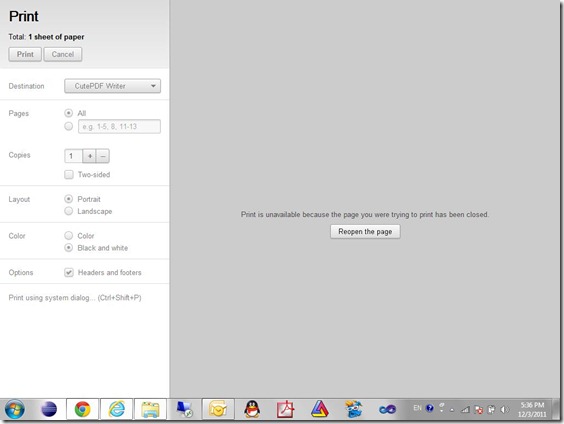Image resolution: width=564 pixels, height=424 pixels.
Task: Click the power plug tray icon
Action: pyautogui.click(x=491, y=409)
